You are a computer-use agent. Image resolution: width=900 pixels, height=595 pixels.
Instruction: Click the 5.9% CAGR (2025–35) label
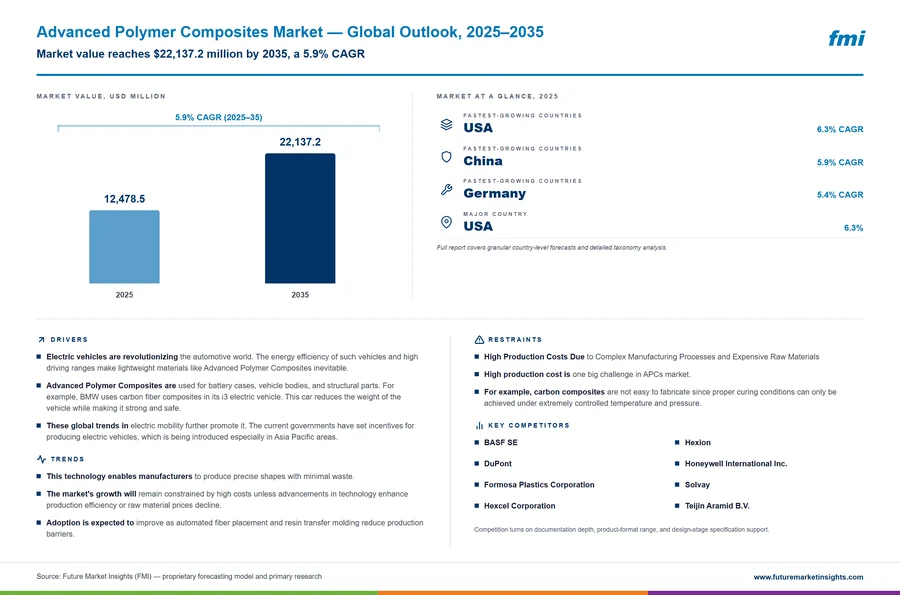point(219,117)
